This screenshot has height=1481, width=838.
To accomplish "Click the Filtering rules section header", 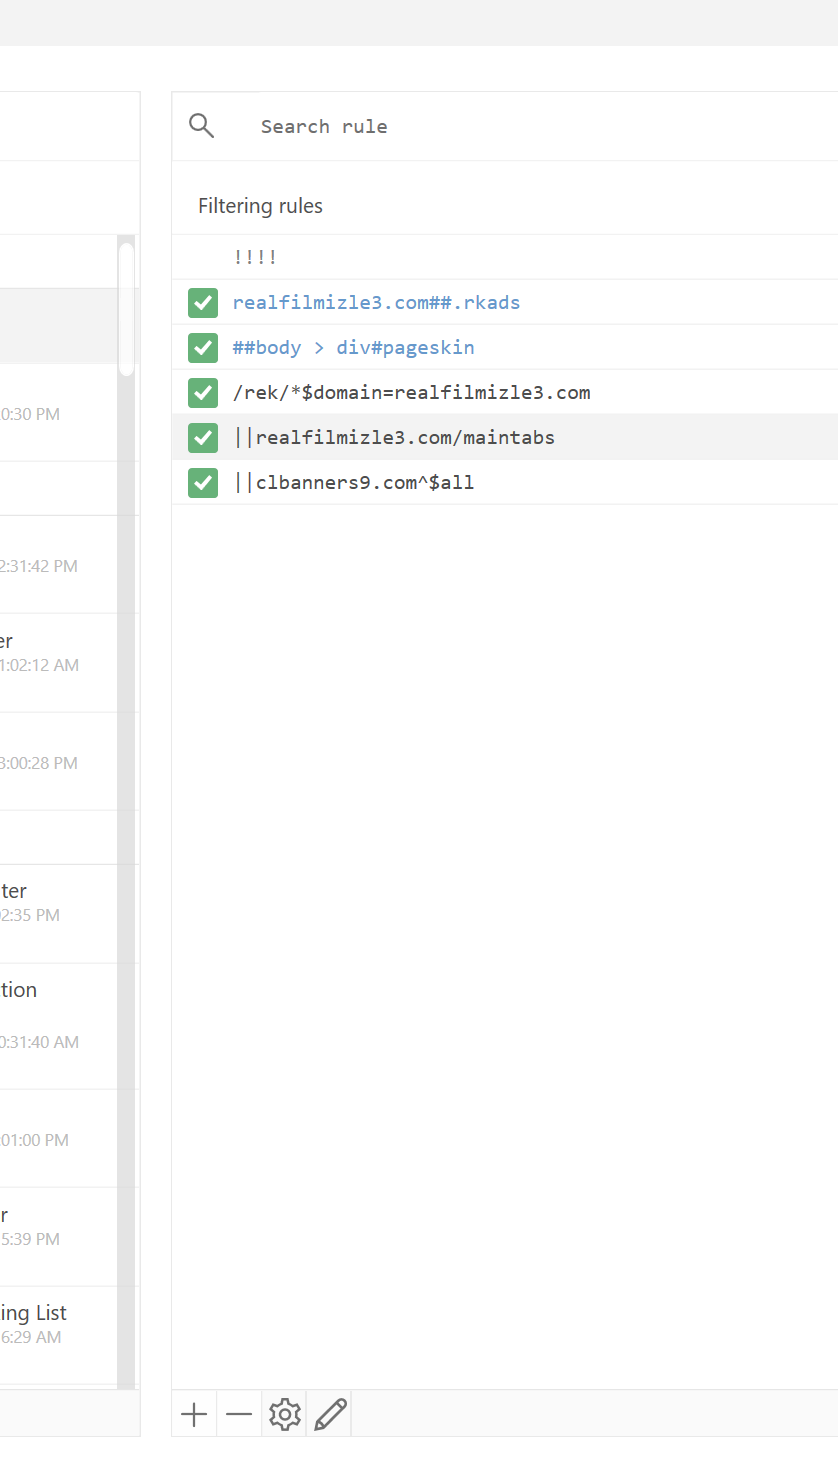I will (260, 205).
